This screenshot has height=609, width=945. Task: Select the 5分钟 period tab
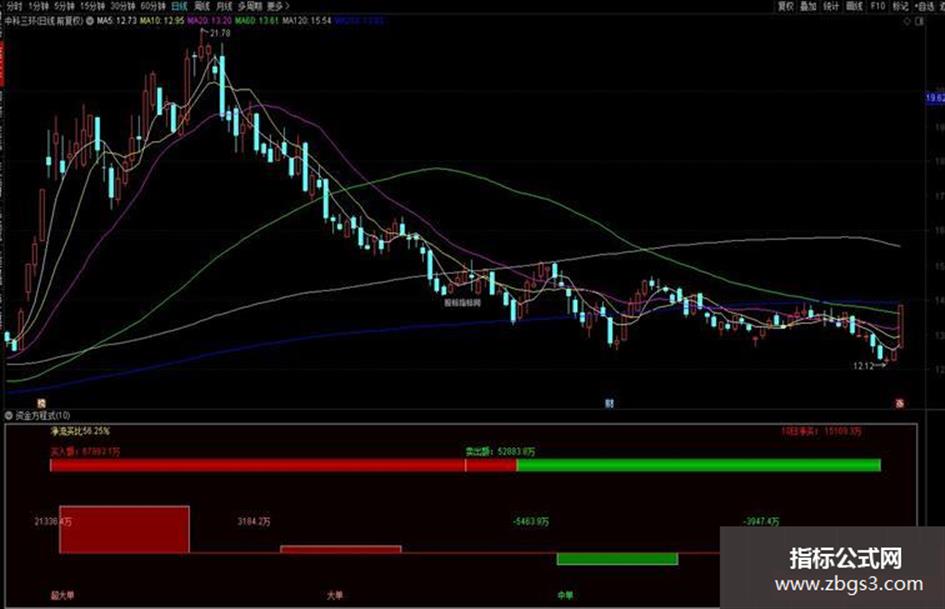coord(64,6)
